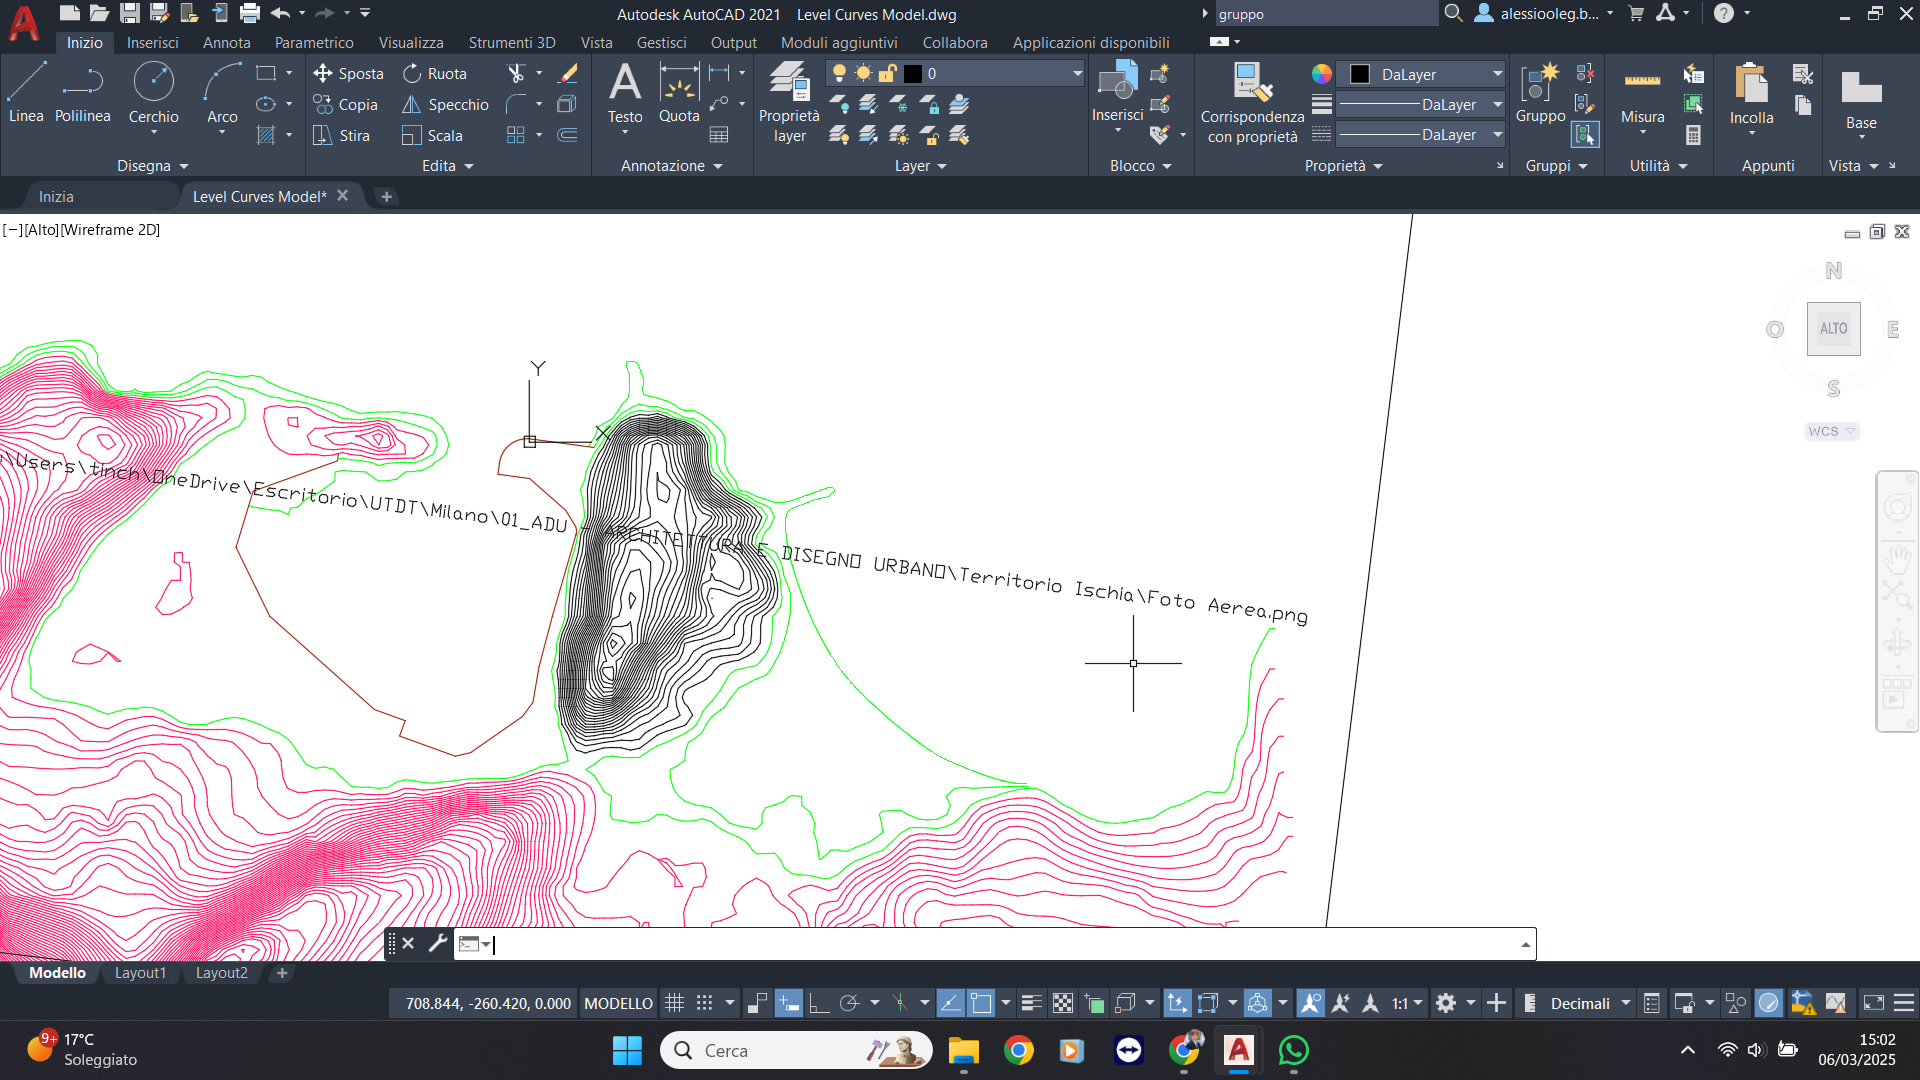Toggle object snap tracking in status bar
Image resolution: width=1920 pixels, height=1080 pixels.
pos(951,1003)
